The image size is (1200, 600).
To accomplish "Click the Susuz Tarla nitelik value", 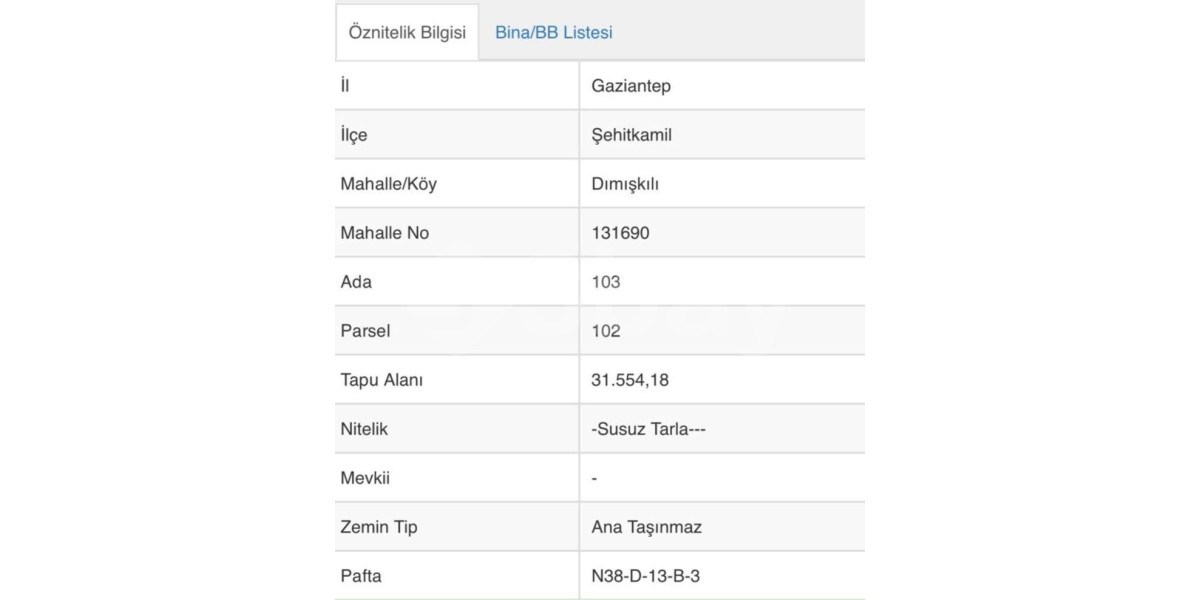I will [x=649, y=429].
